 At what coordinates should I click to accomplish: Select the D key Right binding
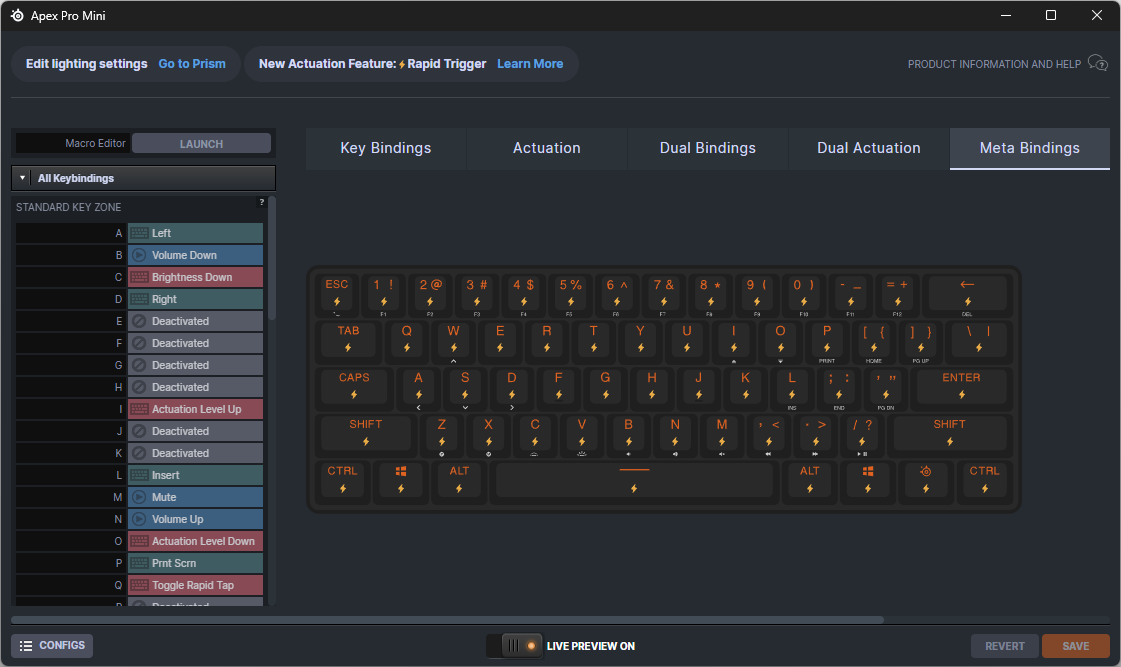pos(195,300)
